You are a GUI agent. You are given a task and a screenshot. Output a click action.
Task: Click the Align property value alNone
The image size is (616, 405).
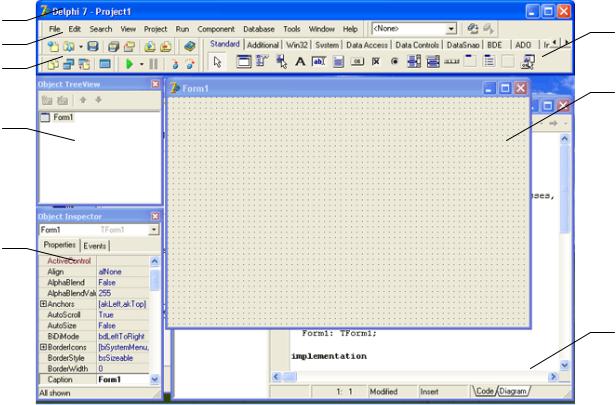pyautogui.click(x=123, y=271)
